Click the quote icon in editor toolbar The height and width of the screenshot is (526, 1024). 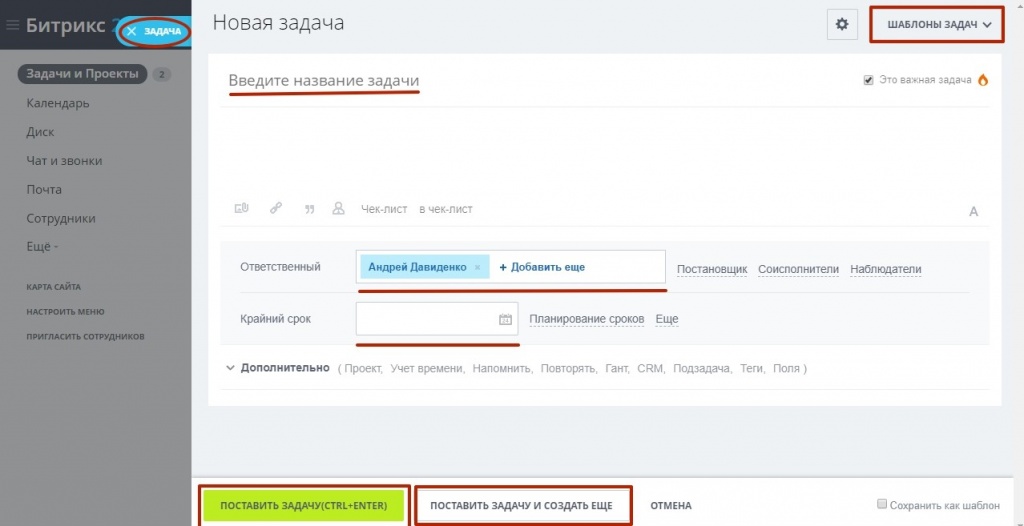tap(309, 209)
